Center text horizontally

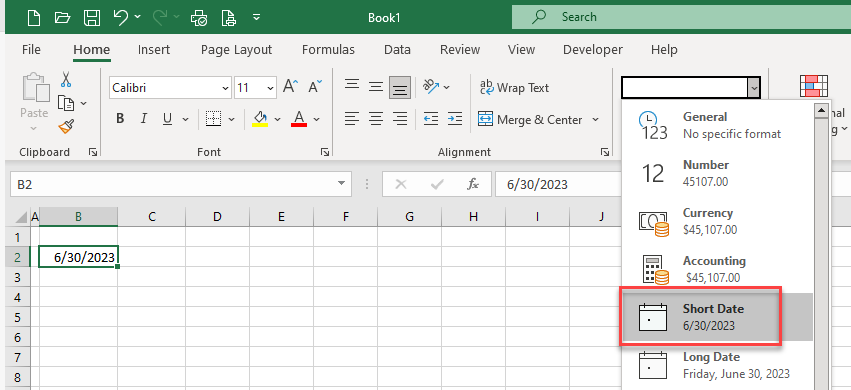click(x=376, y=118)
